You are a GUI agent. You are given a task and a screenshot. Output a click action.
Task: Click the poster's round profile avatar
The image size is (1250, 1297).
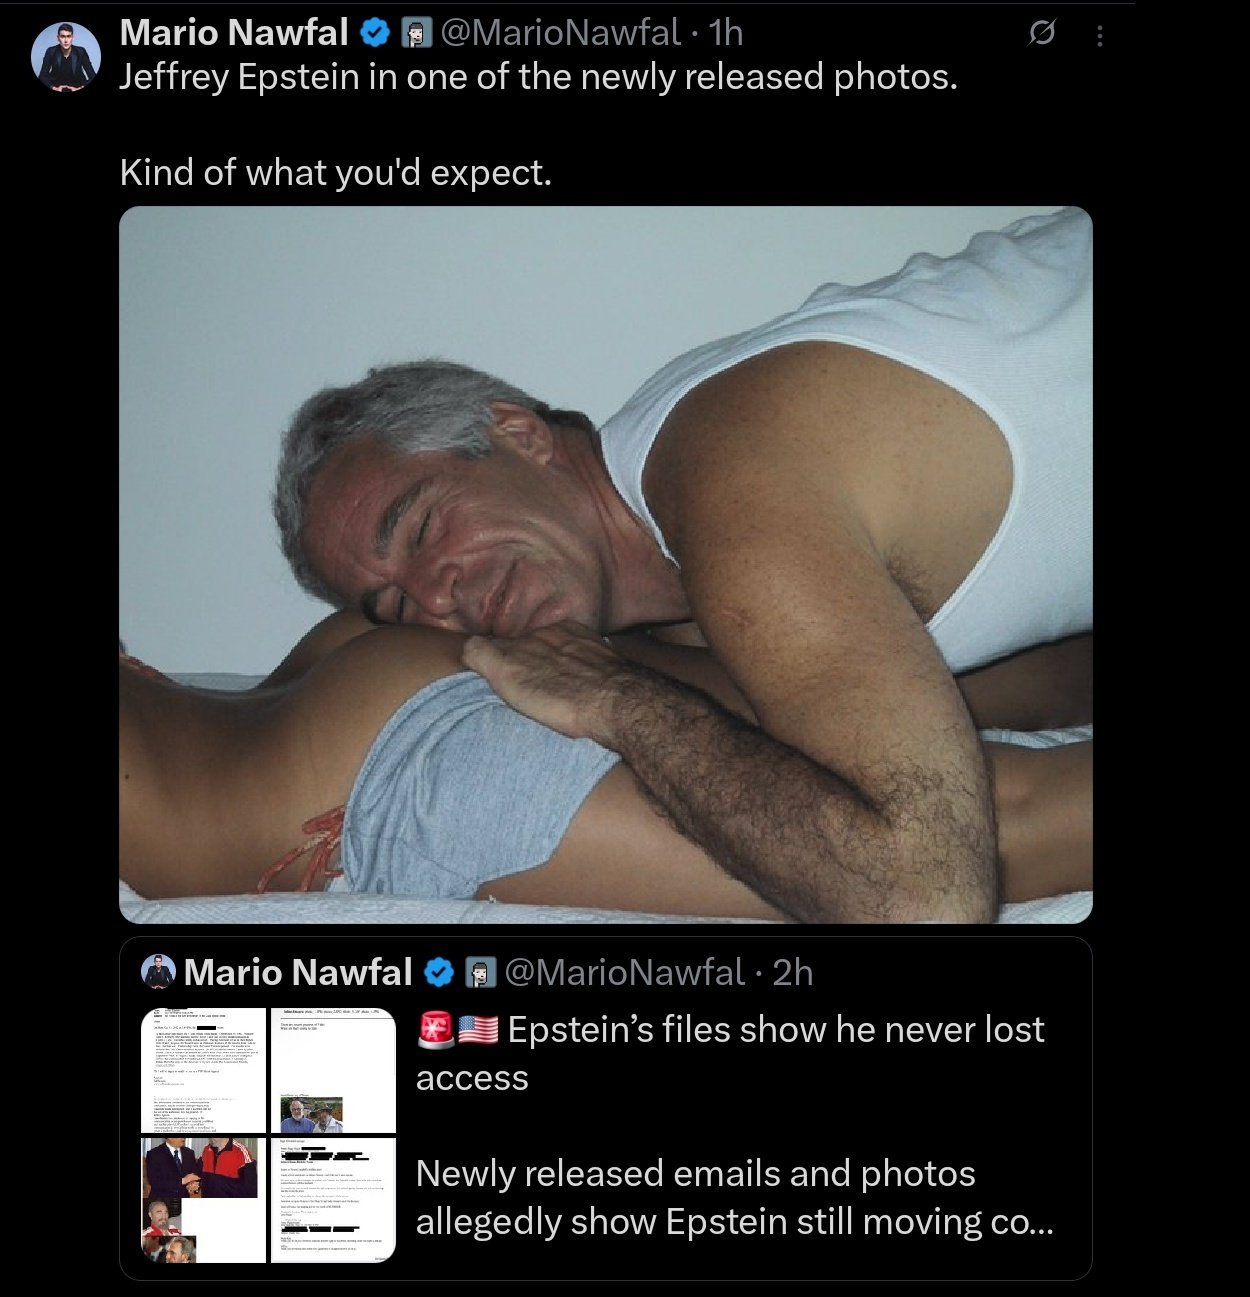click(x=66, y=57)
